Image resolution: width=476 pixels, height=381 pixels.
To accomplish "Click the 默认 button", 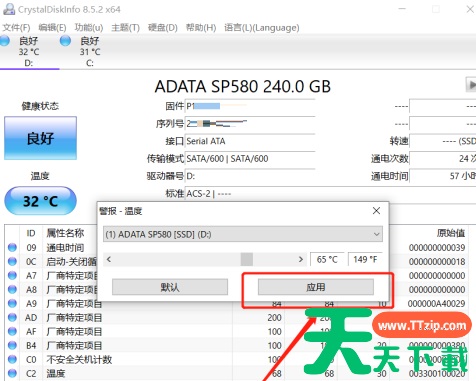I will pos(170,287).
